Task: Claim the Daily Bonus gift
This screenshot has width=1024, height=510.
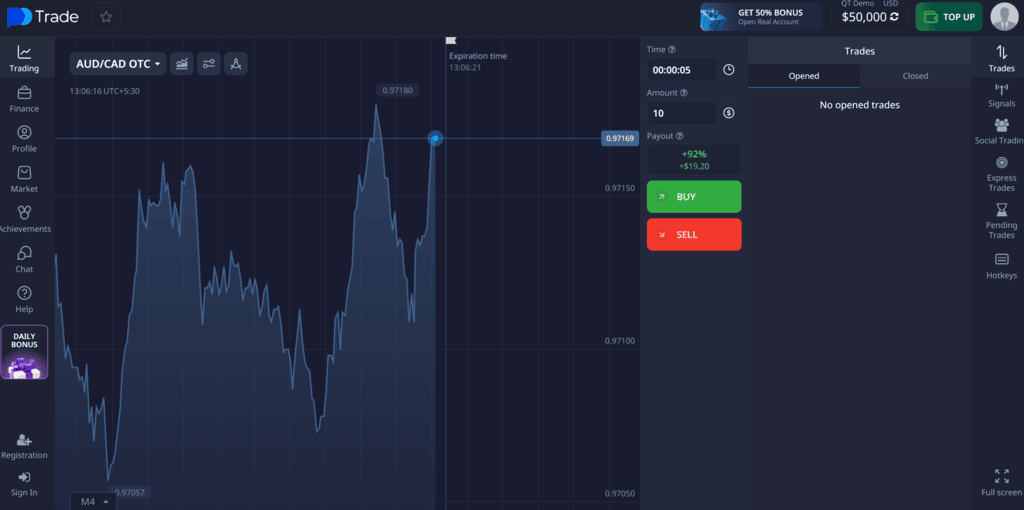Action: click(24, 352)
